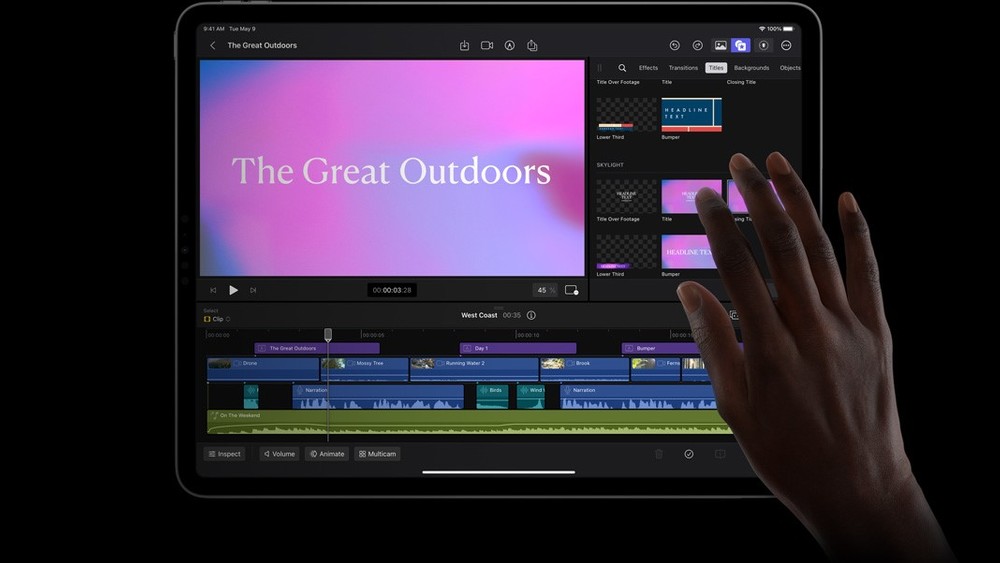The image size is (1000, 563).
Task: Toggle the content browser (highlighted purple icon)
Action: pyautogui.click(x=740, y=45)
